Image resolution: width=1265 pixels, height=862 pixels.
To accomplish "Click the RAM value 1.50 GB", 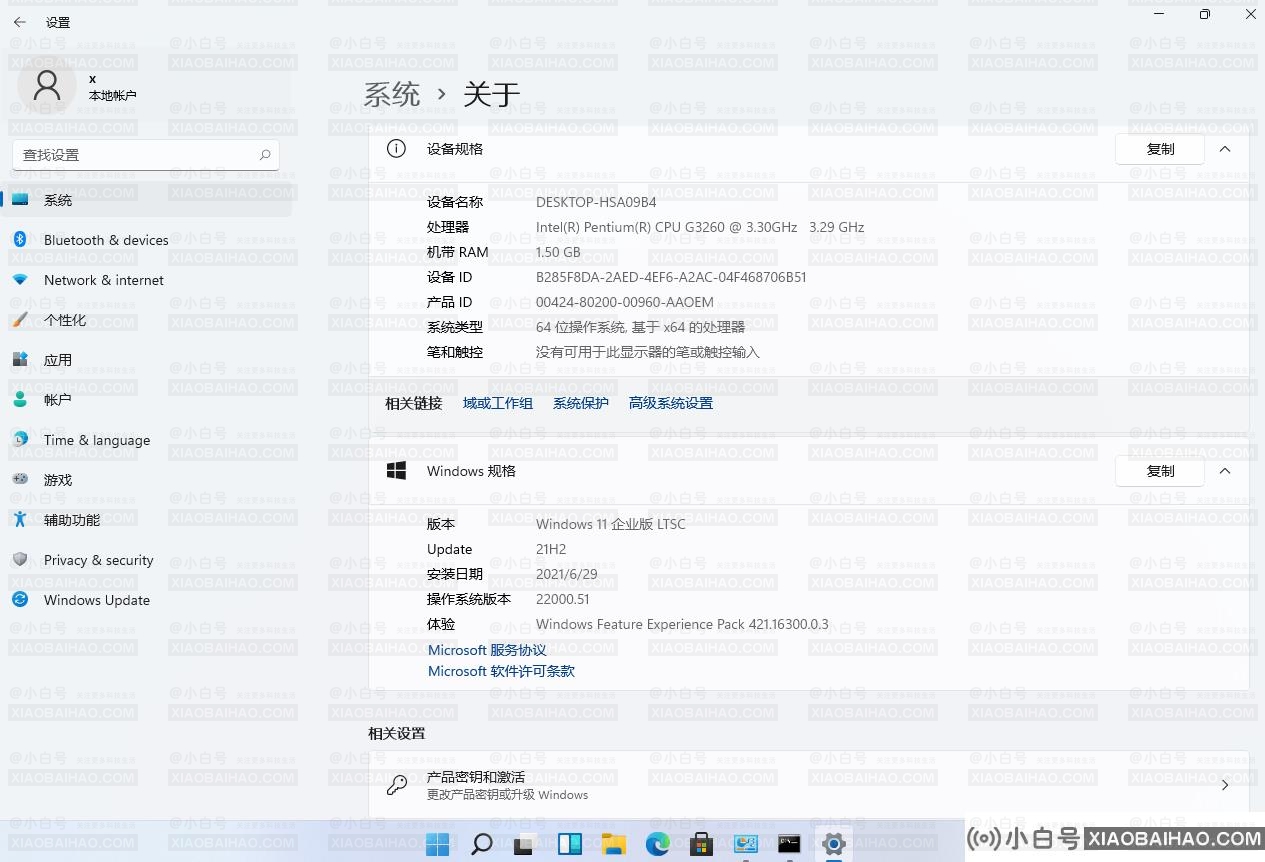I will tap(558, 252).
